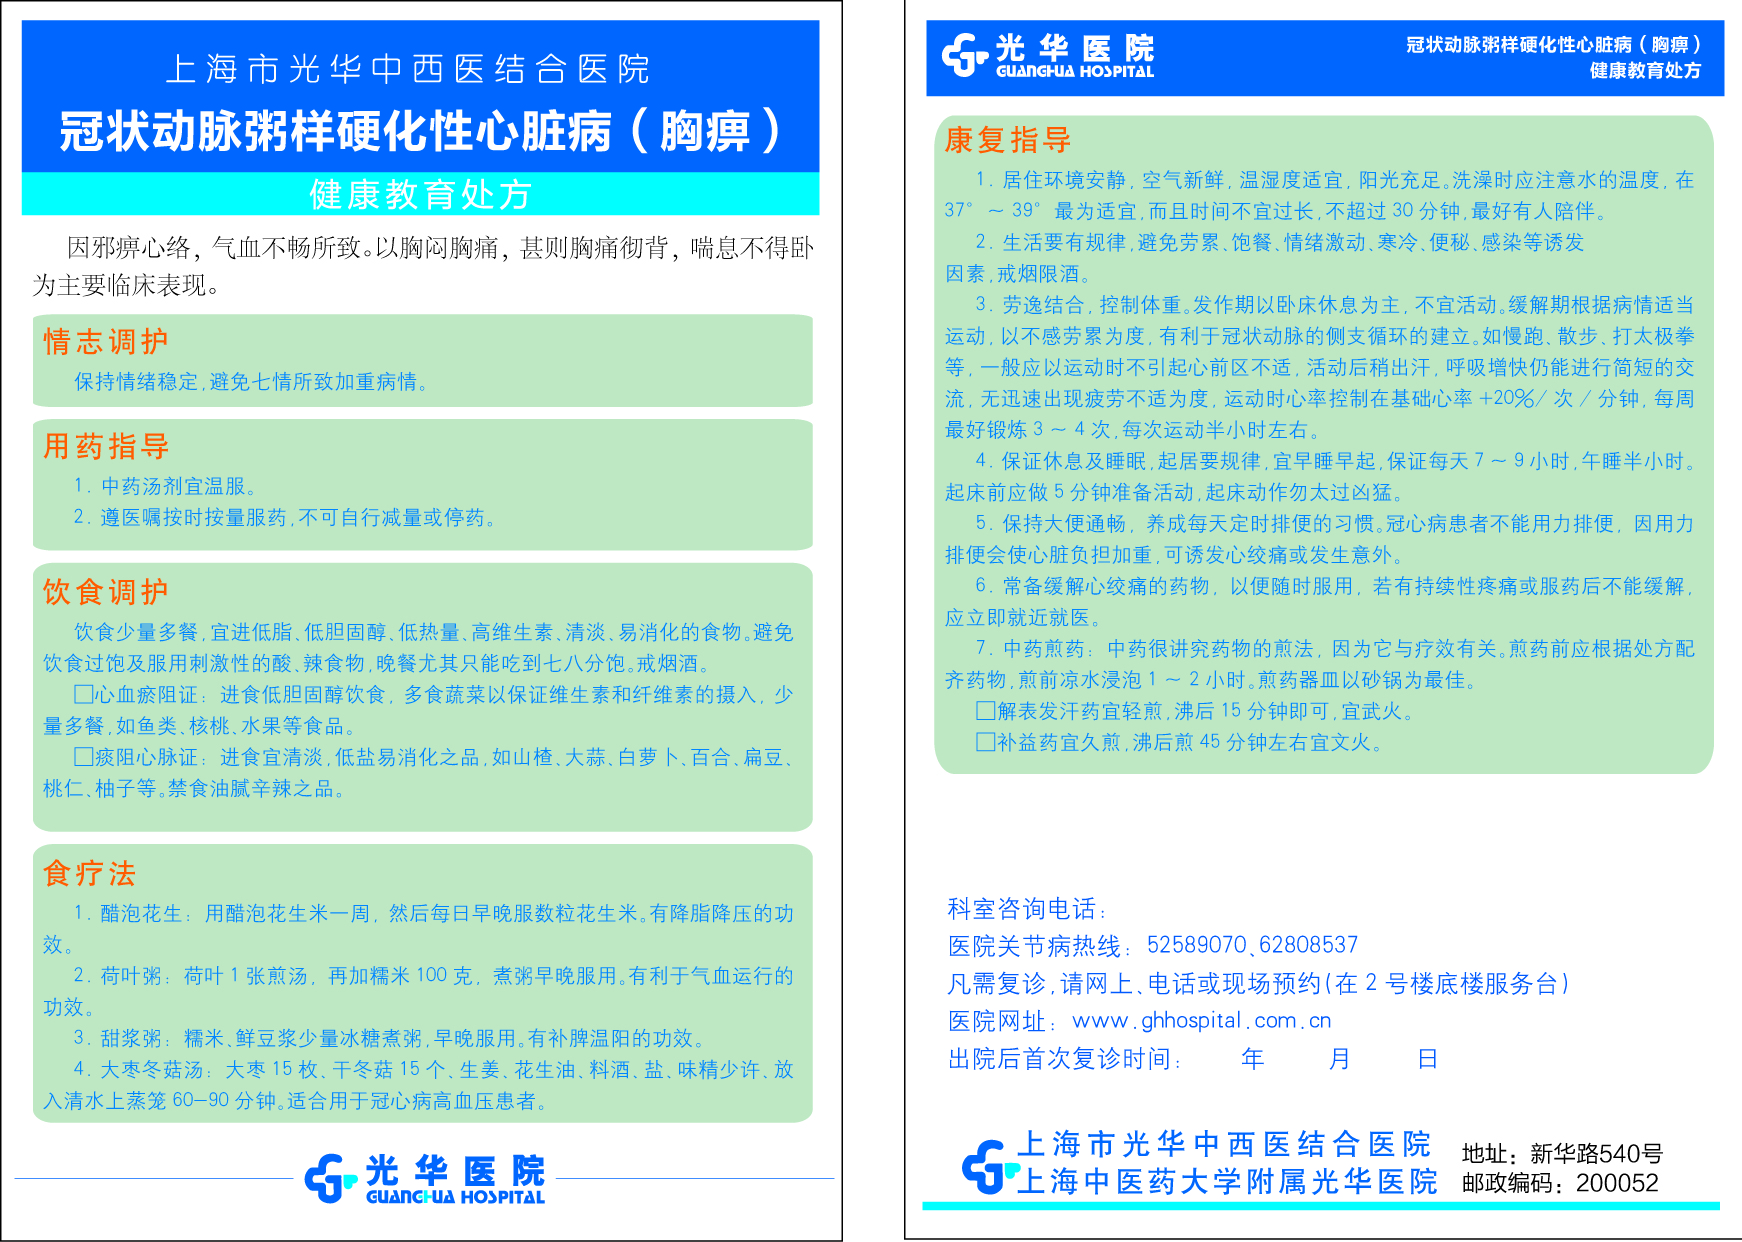
Task: Click the postal code 邮政编码：200052
Action: coord(1560,1183)
